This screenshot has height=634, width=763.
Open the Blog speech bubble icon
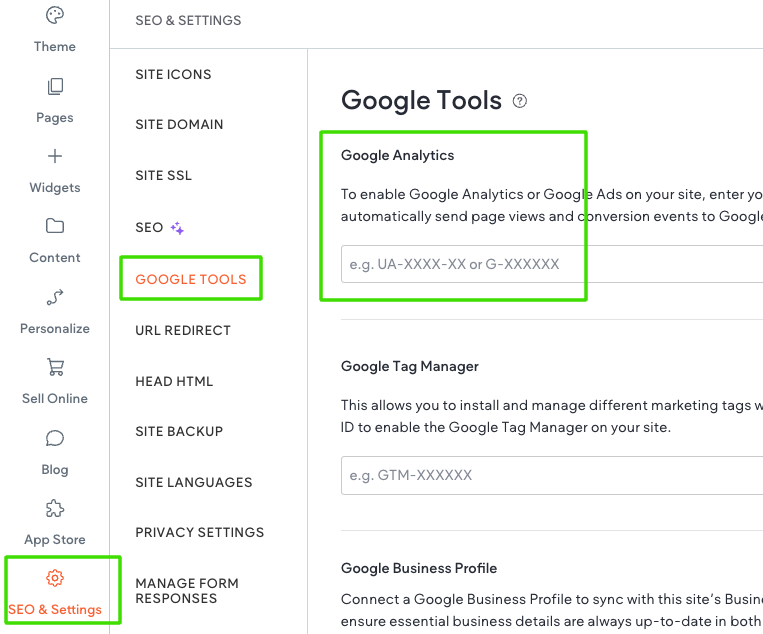tap(55, 438)
